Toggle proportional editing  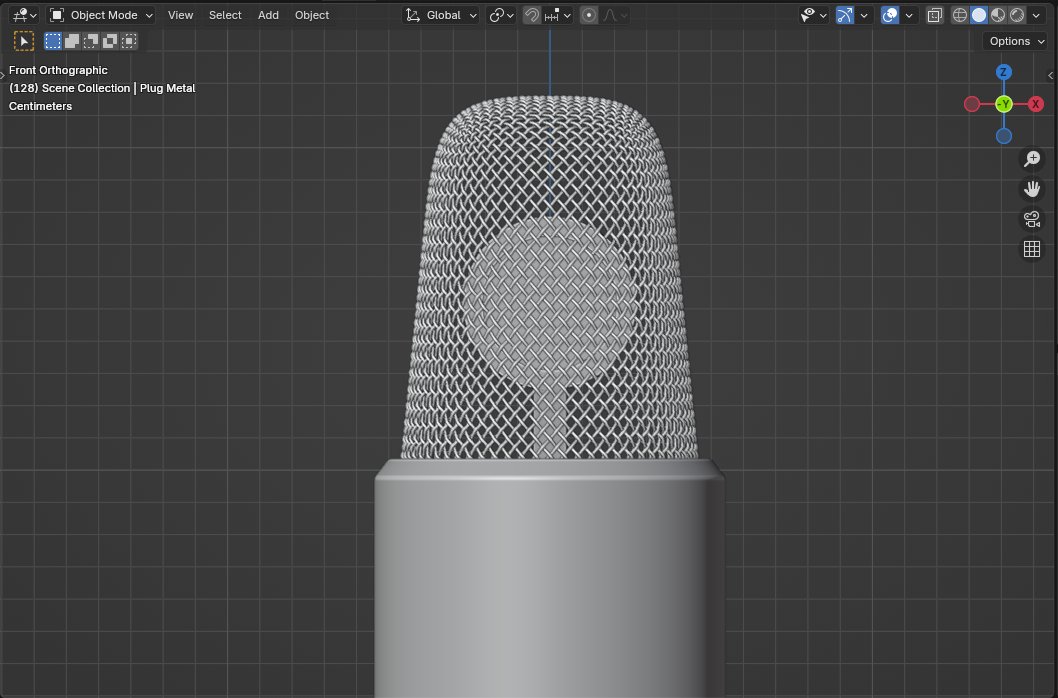(x=588, y=15)
